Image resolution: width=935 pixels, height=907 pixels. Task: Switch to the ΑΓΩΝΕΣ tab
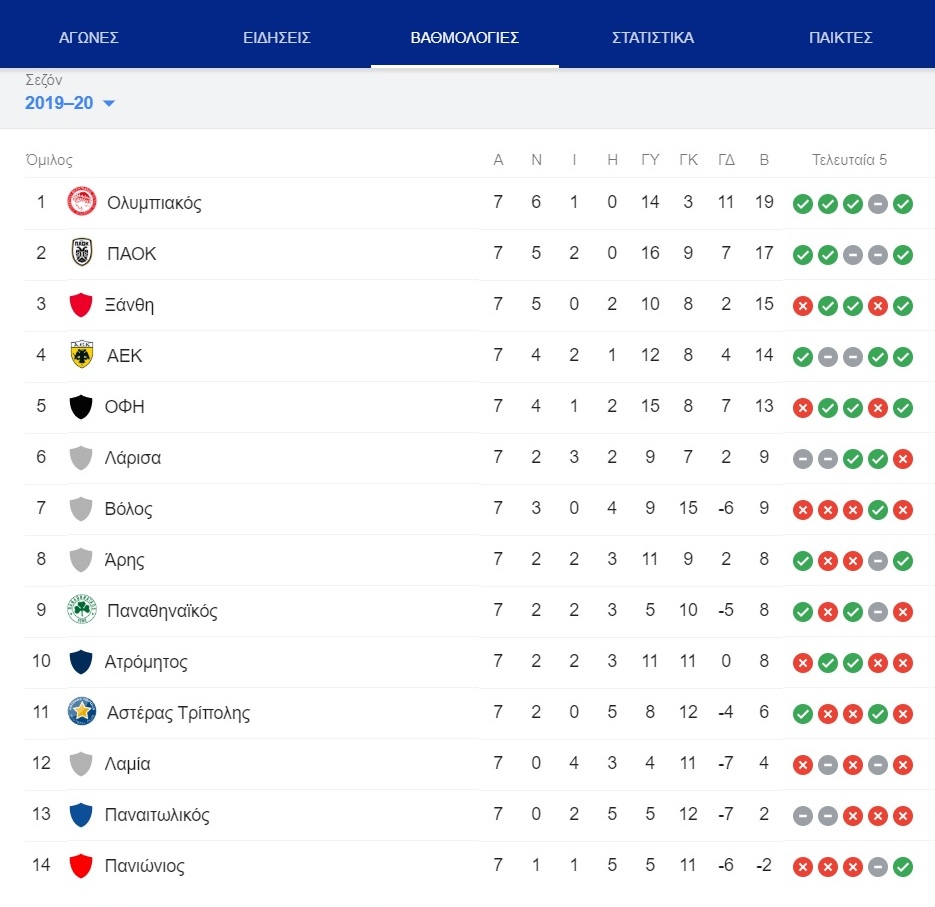[88, 38]
